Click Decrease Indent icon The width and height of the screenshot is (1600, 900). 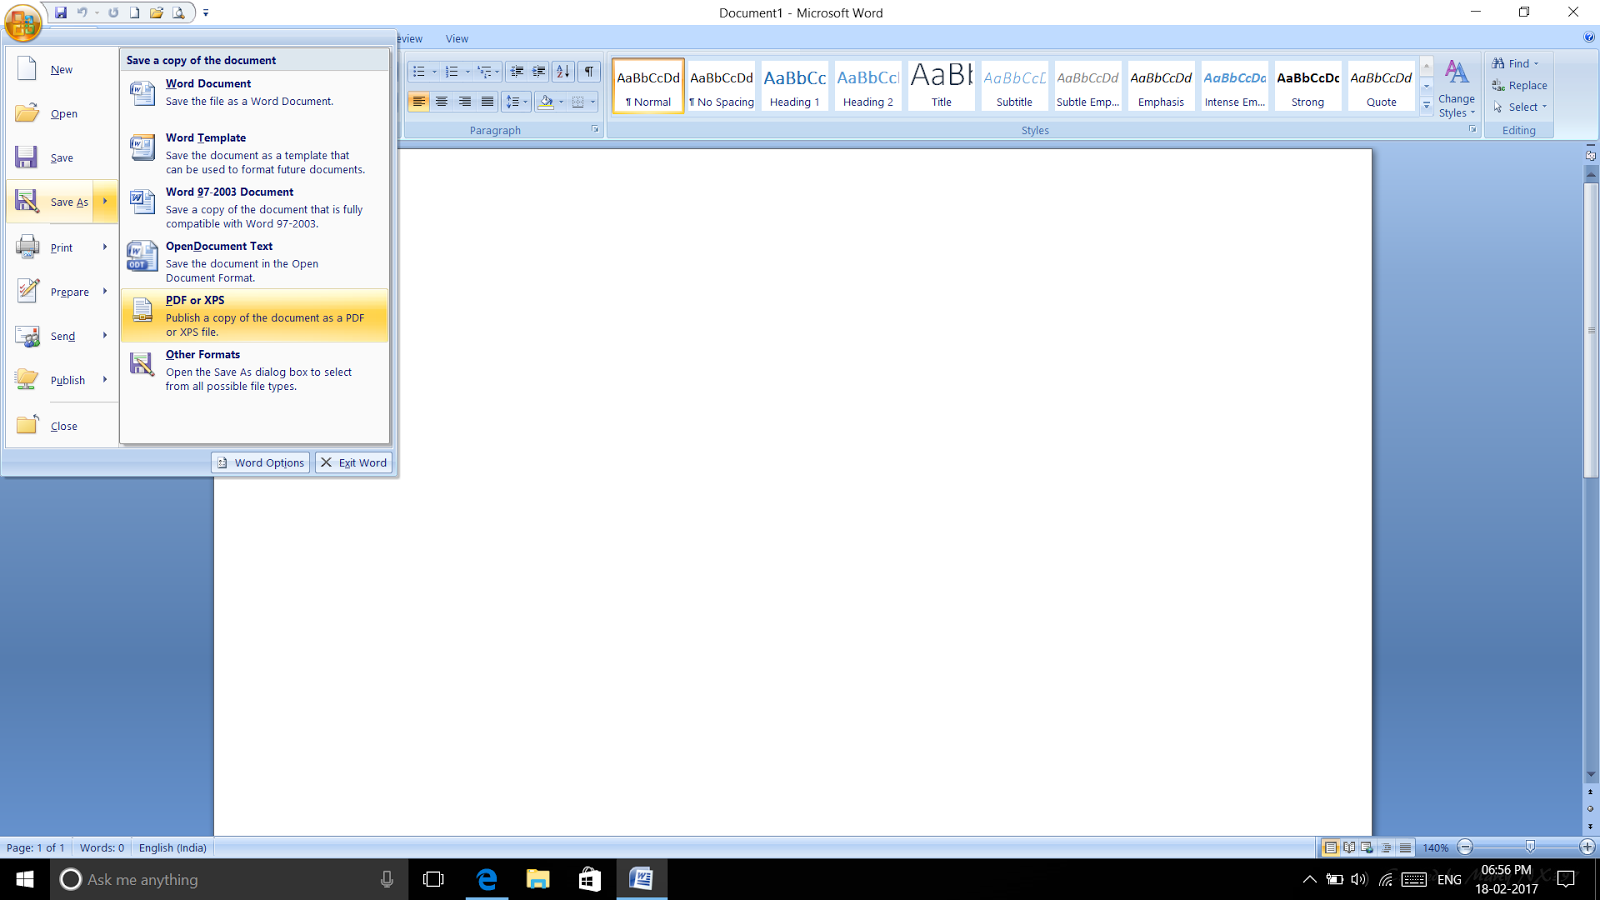pyautogui.click(x=517, y=72)
